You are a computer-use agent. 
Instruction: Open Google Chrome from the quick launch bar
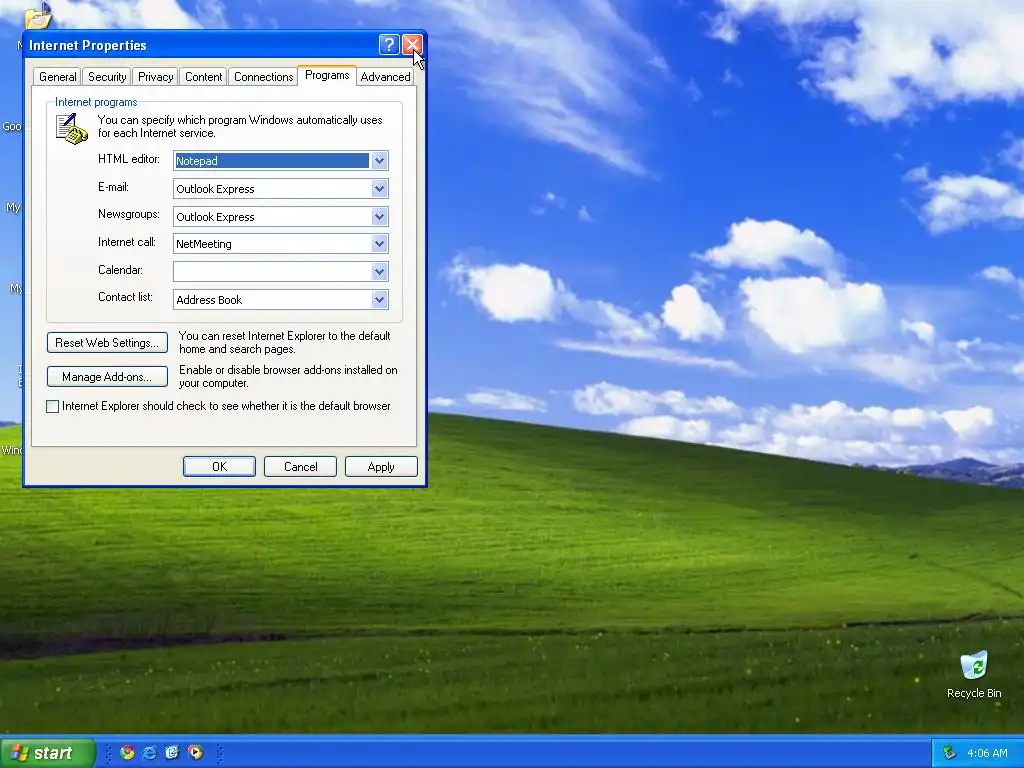(x=127, y=752)
